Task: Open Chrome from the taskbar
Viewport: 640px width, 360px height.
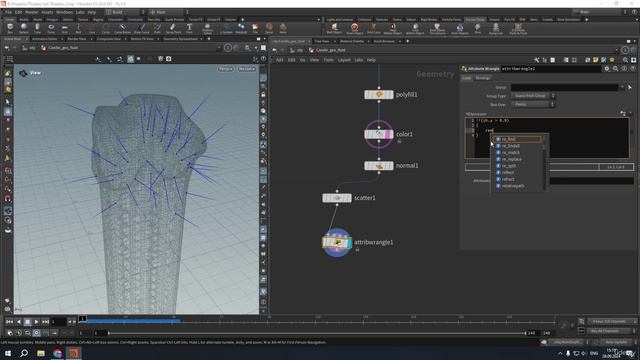Action: tap(58, 353)
